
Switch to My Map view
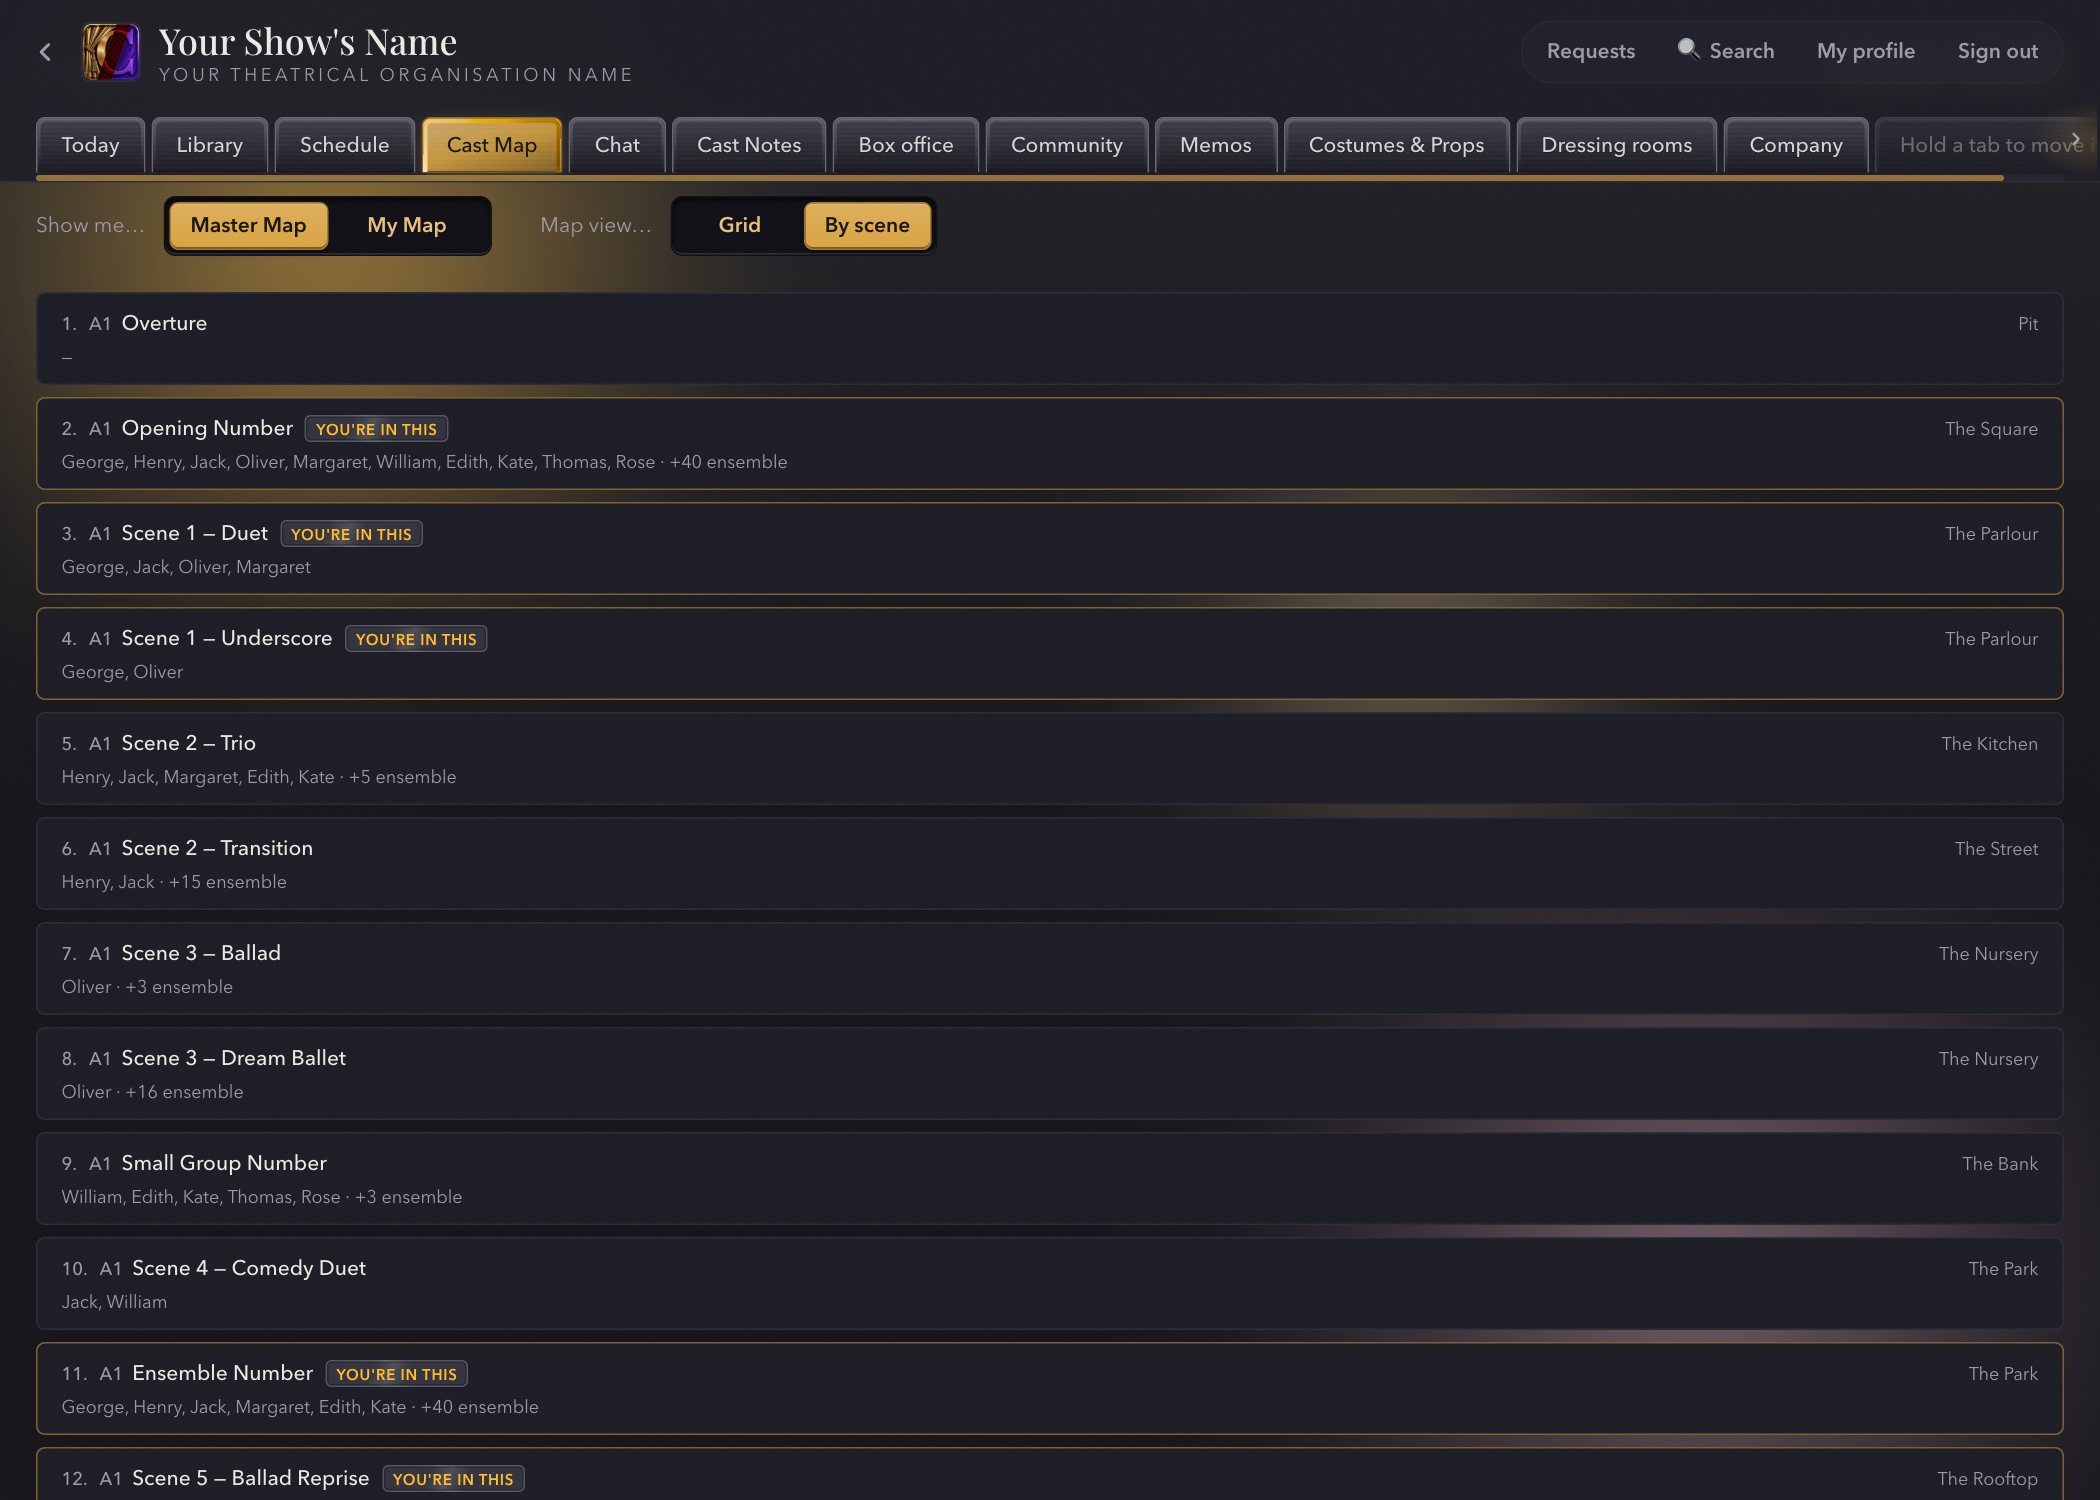(406, 225)
